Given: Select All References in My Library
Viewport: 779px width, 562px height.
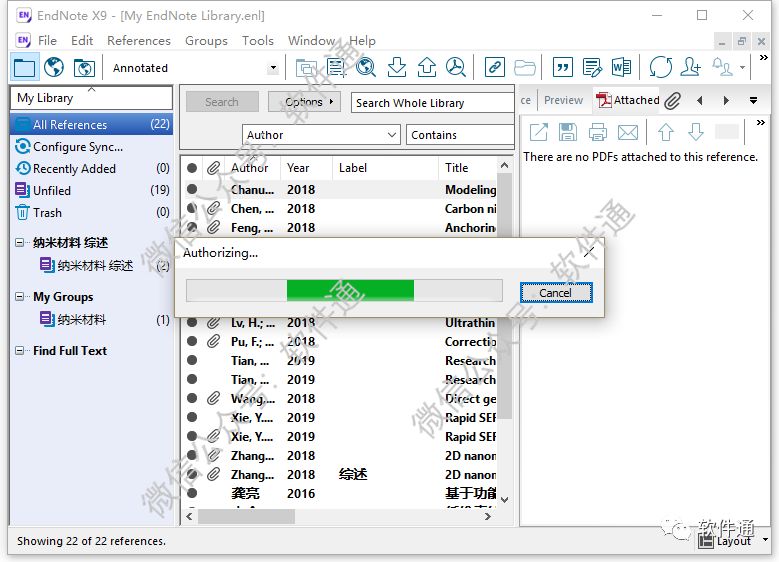Looking at the screenshot, I should (x=91, y=124).
